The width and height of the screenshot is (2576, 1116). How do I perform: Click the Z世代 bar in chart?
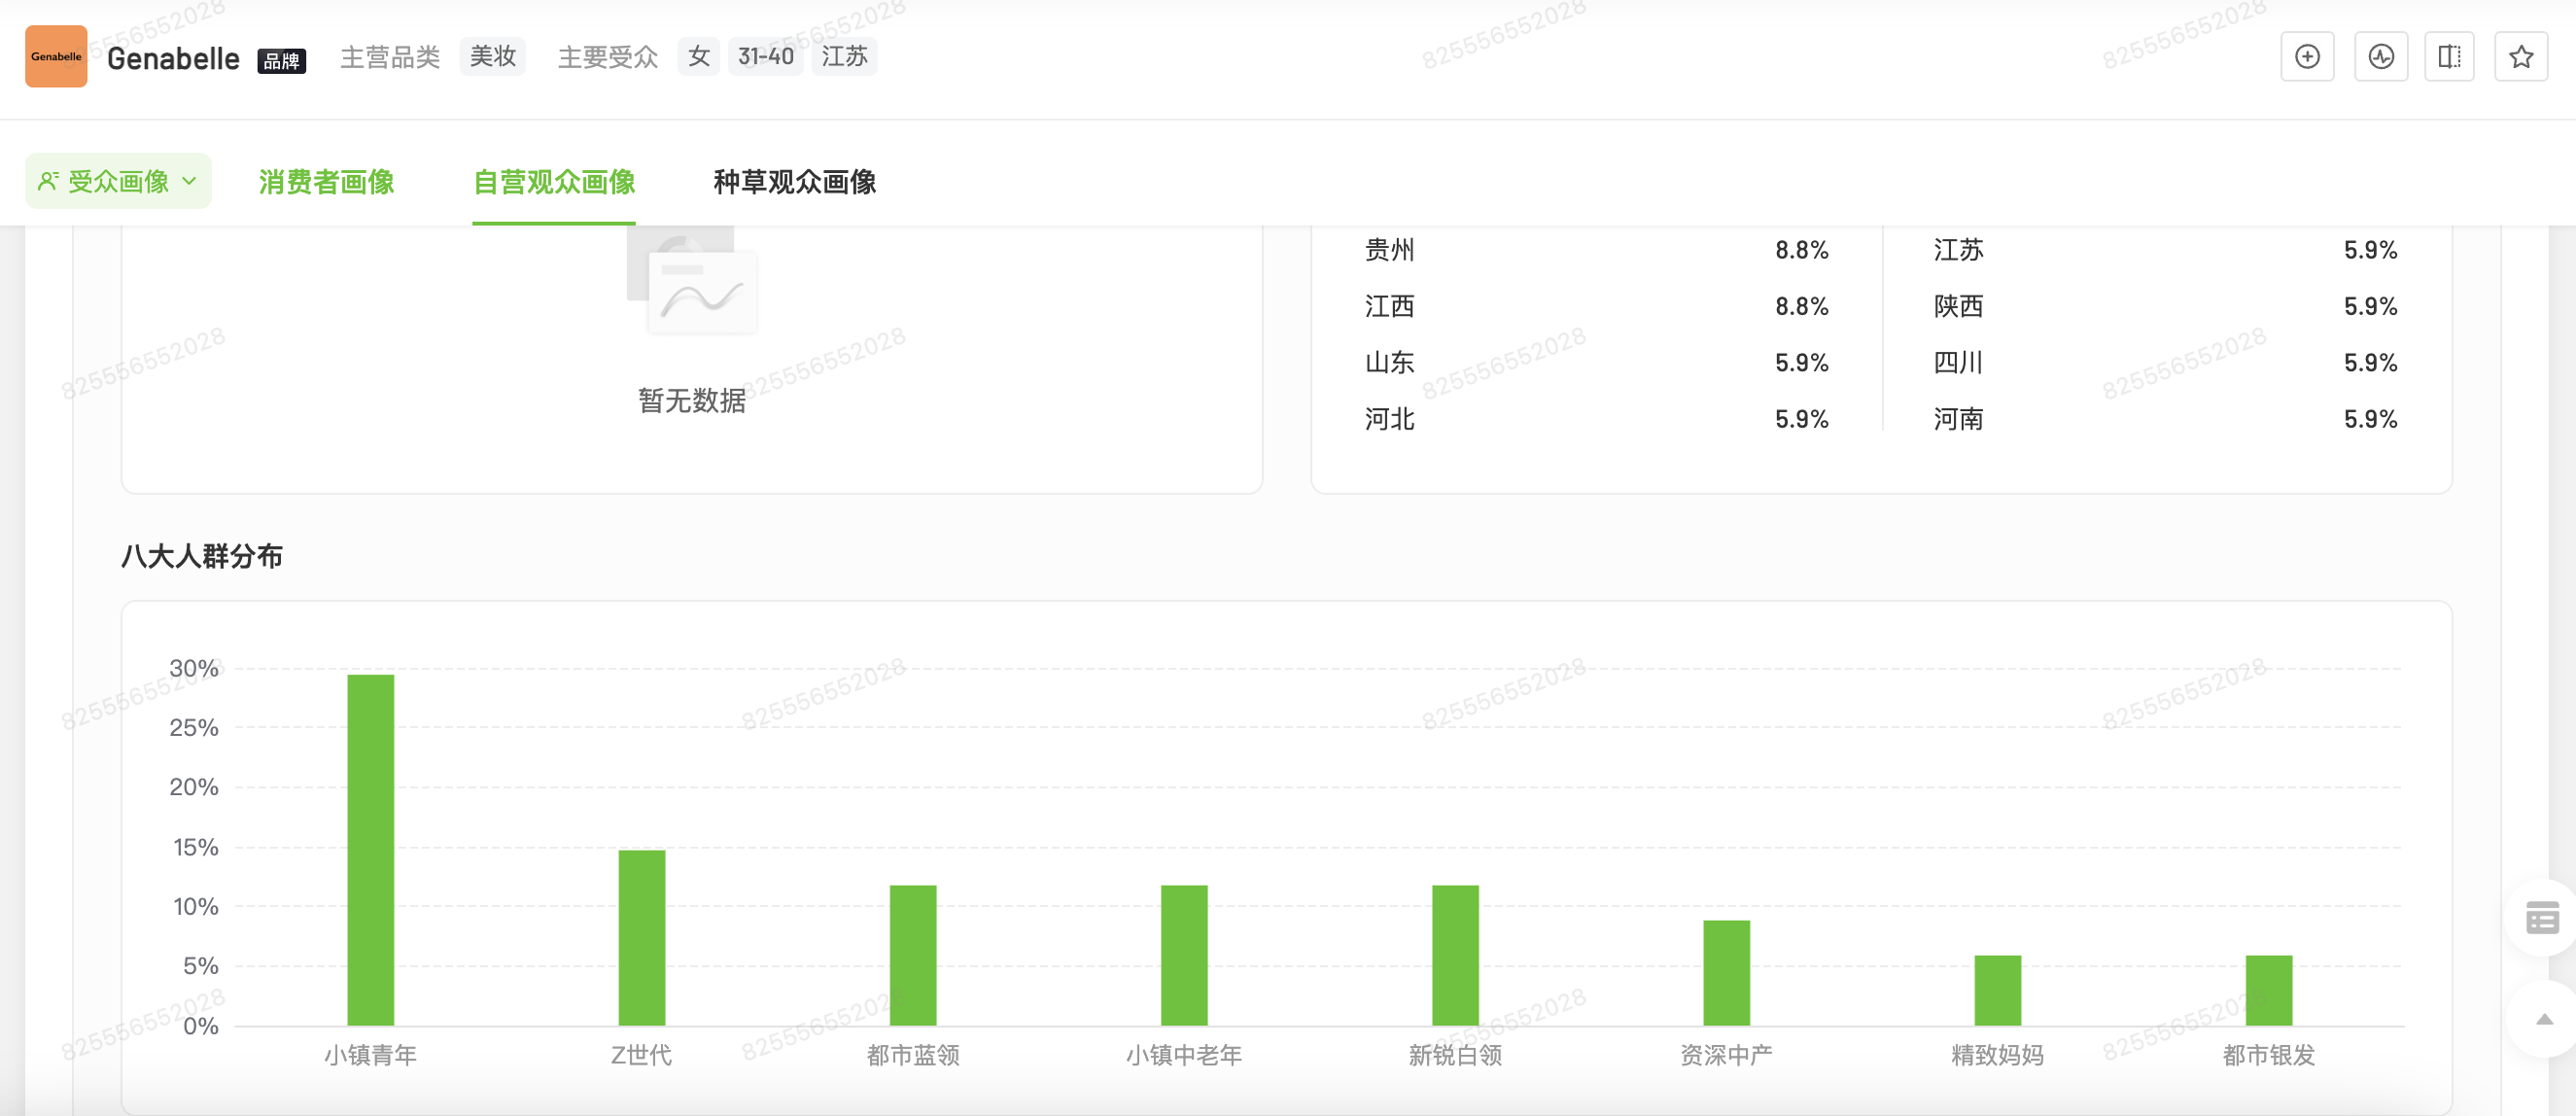641,936
